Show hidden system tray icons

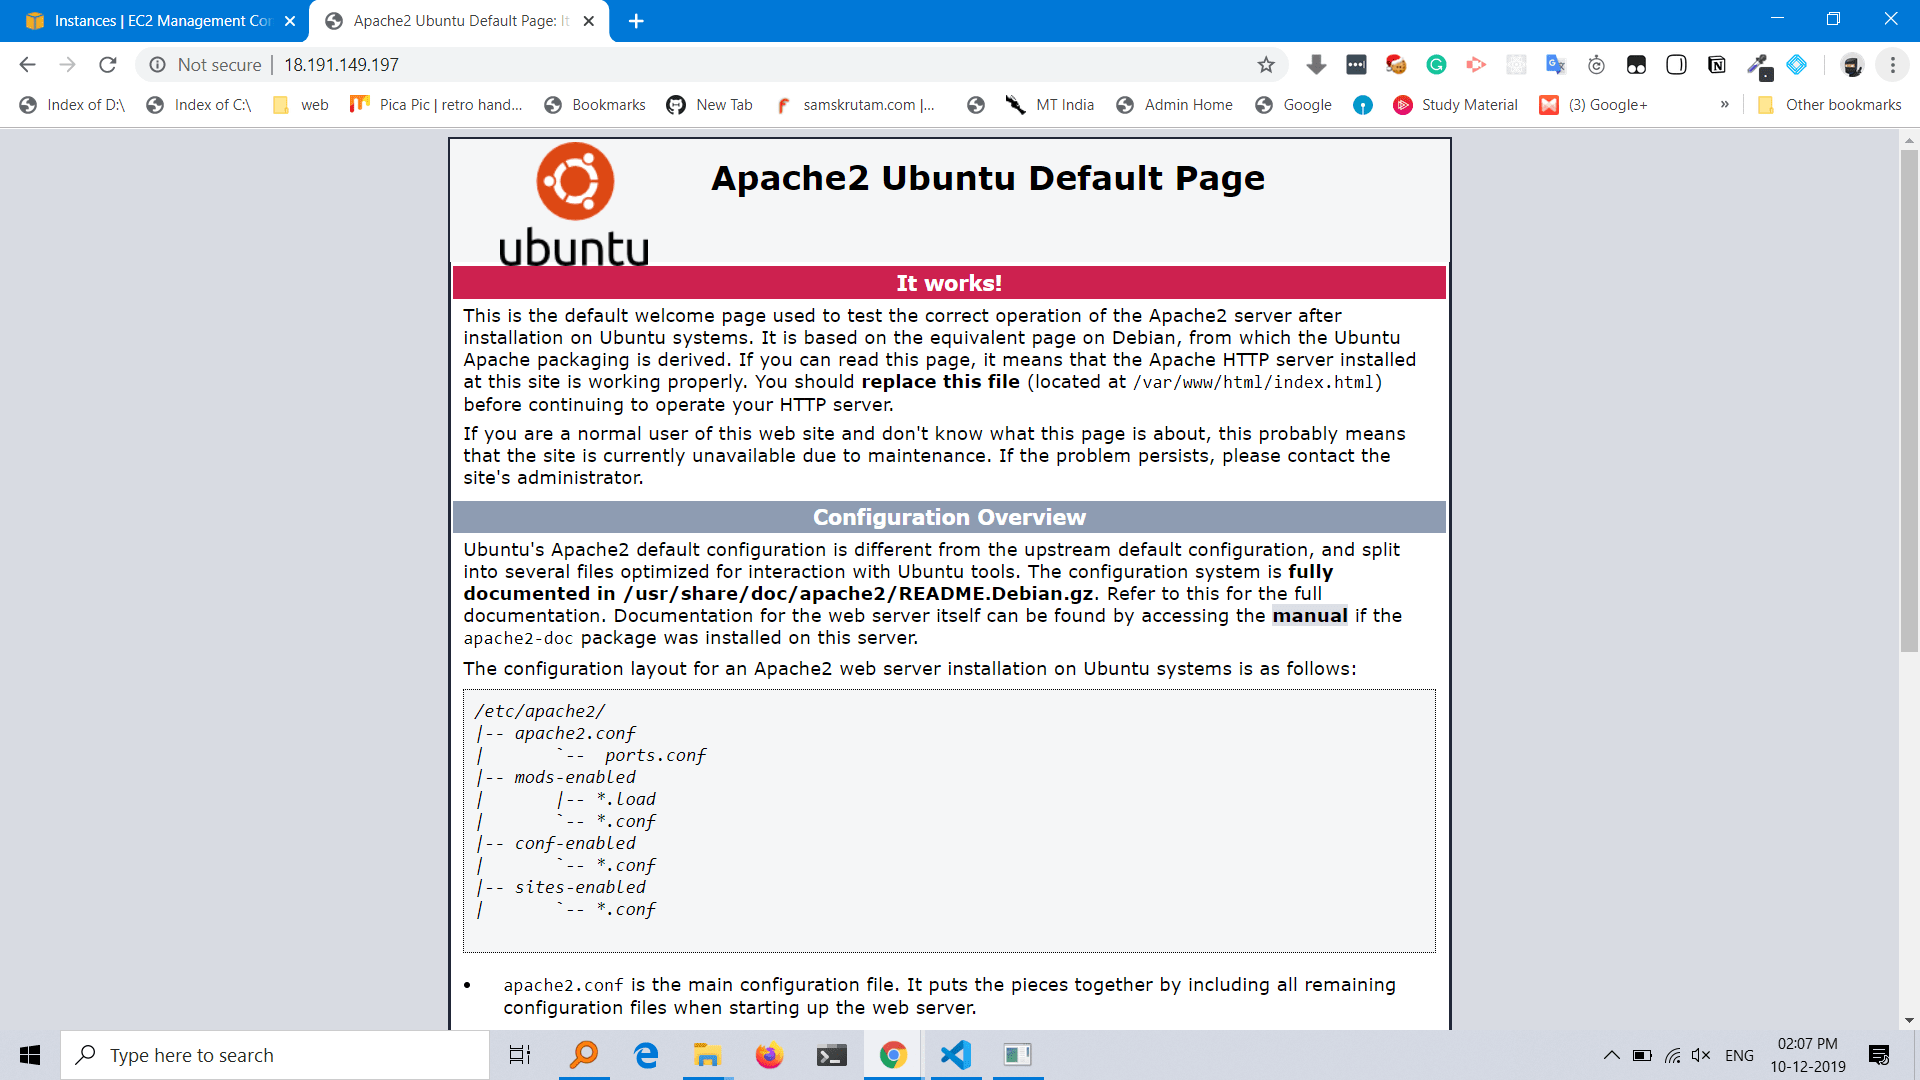pos(1611,1055)
